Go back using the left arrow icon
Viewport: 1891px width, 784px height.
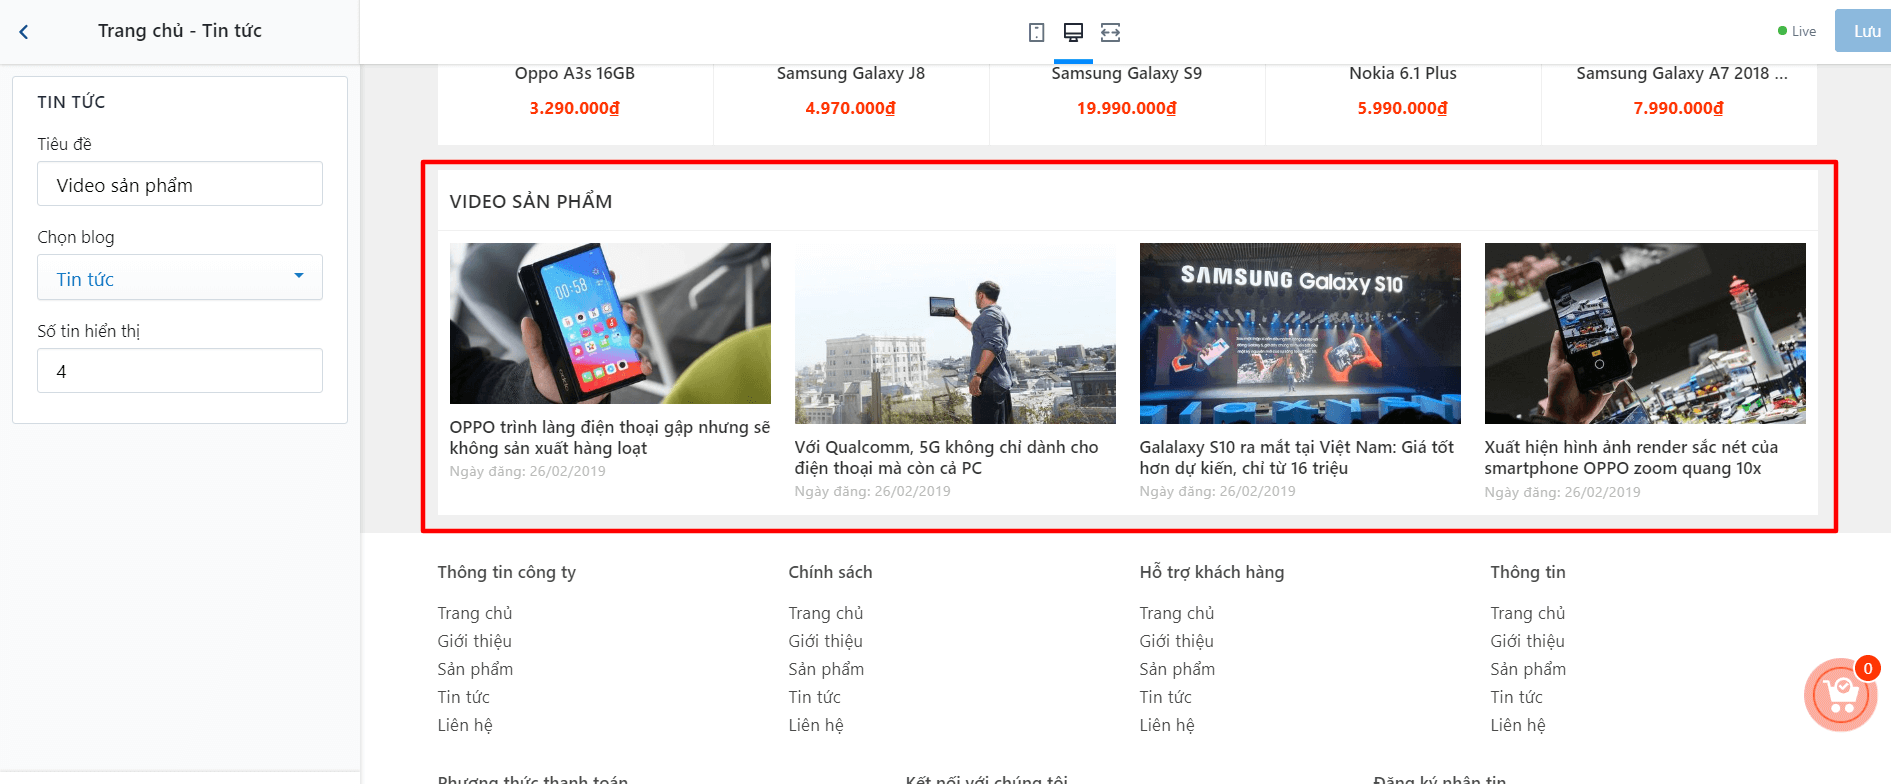pyautogui.click(x=24, y=32)
